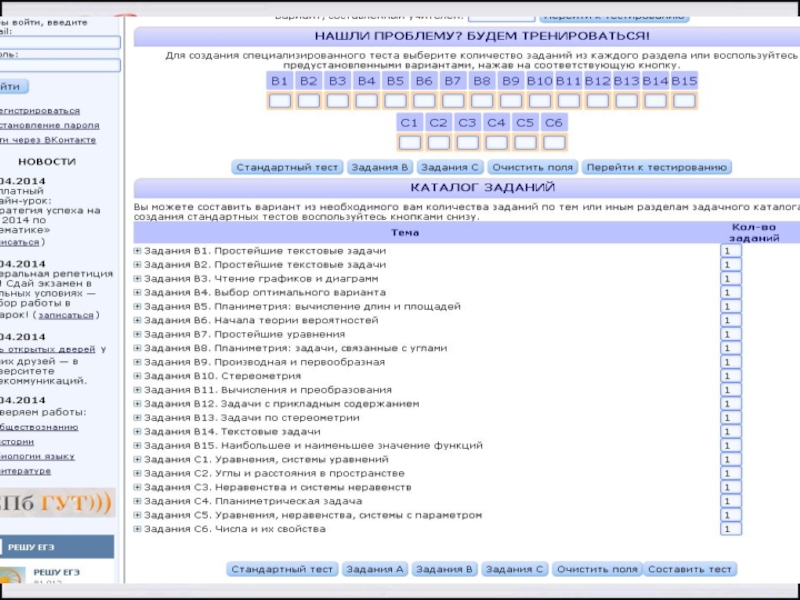Click quantity field for Задания B15 row
Image resolution: width=800 pixels, height=600 pixels.
pyautogui.click(x=731, y=445)
